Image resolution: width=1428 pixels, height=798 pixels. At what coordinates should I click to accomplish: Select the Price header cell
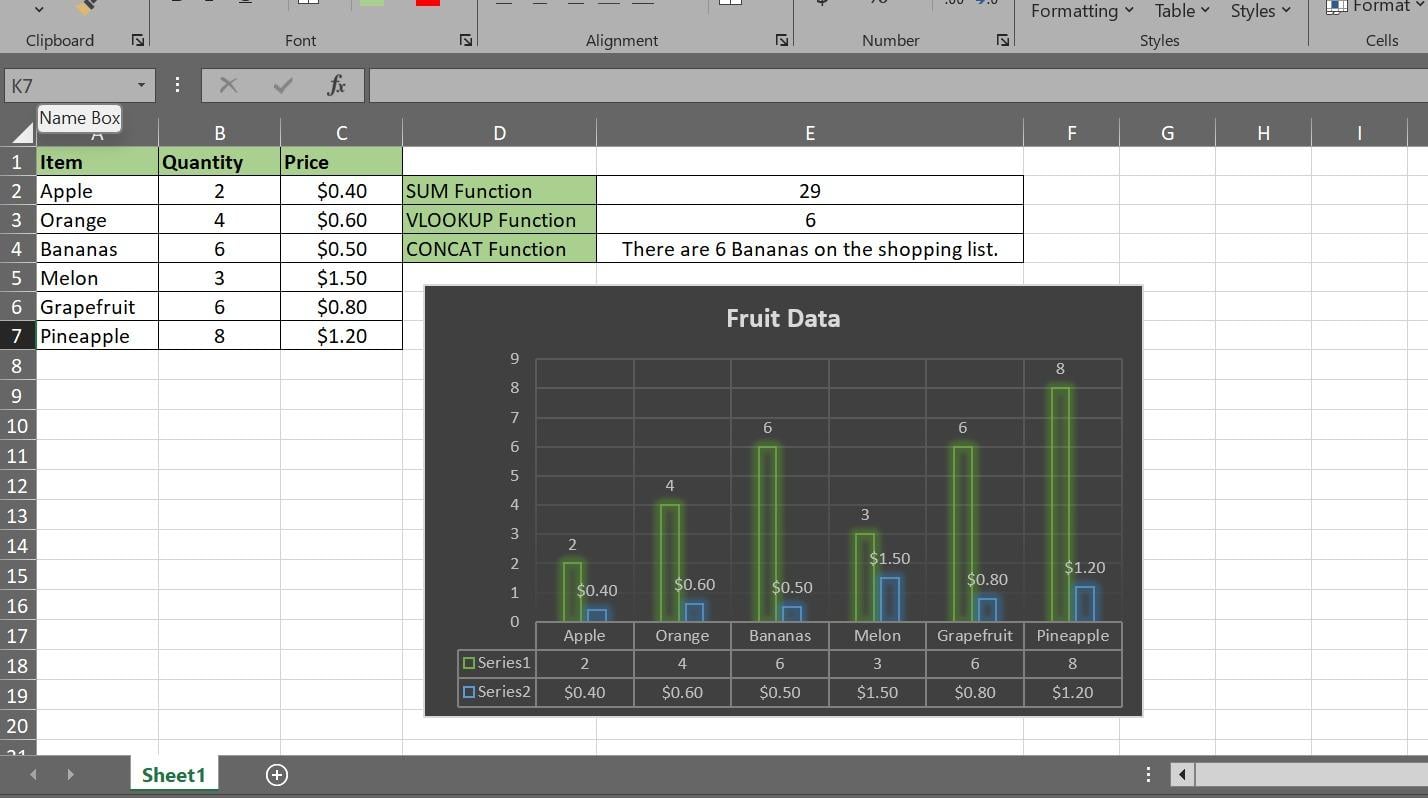(341, 162)
